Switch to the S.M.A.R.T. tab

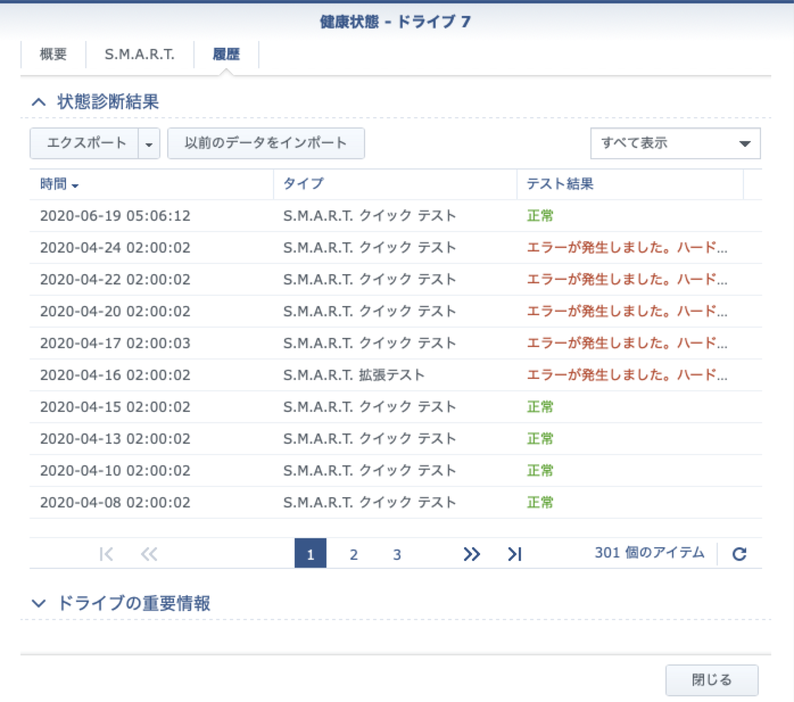(x=139, y=55)
